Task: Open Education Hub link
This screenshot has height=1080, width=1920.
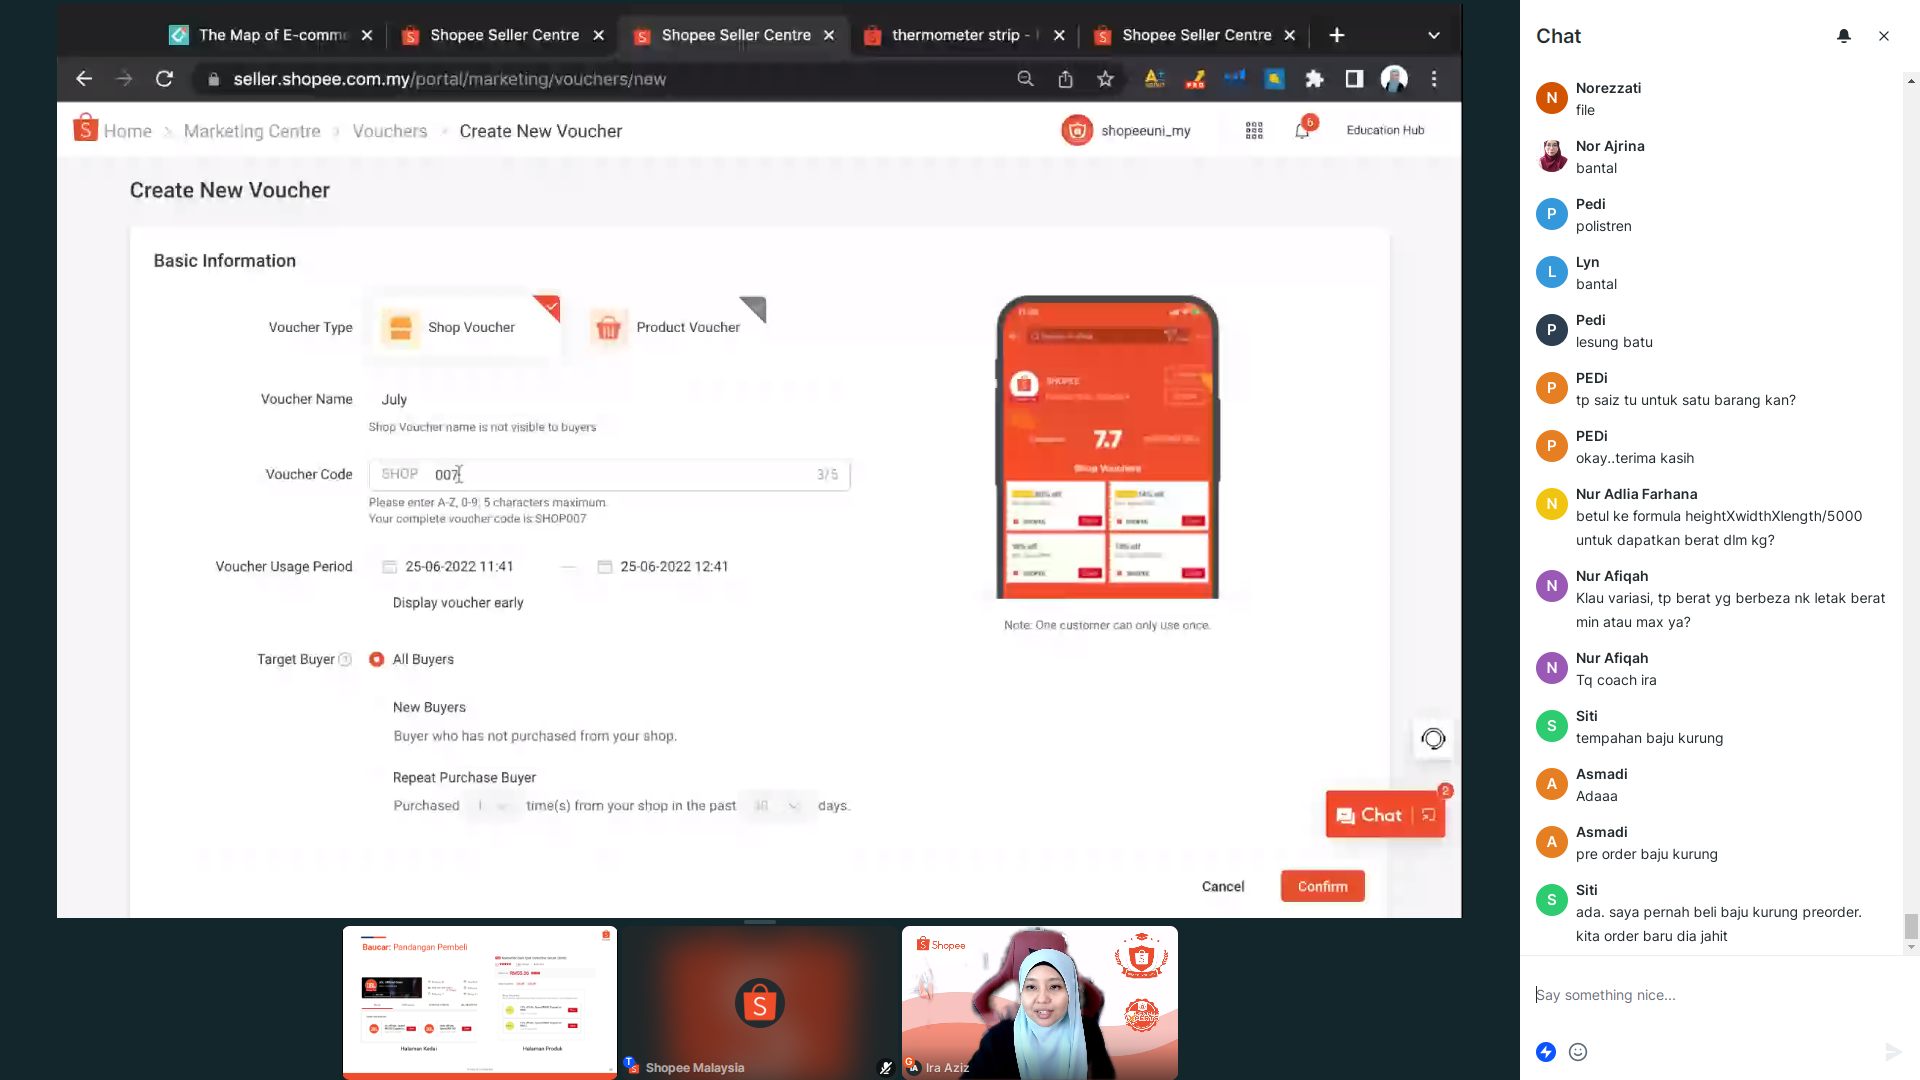Action: click(x=1385, y=130)
